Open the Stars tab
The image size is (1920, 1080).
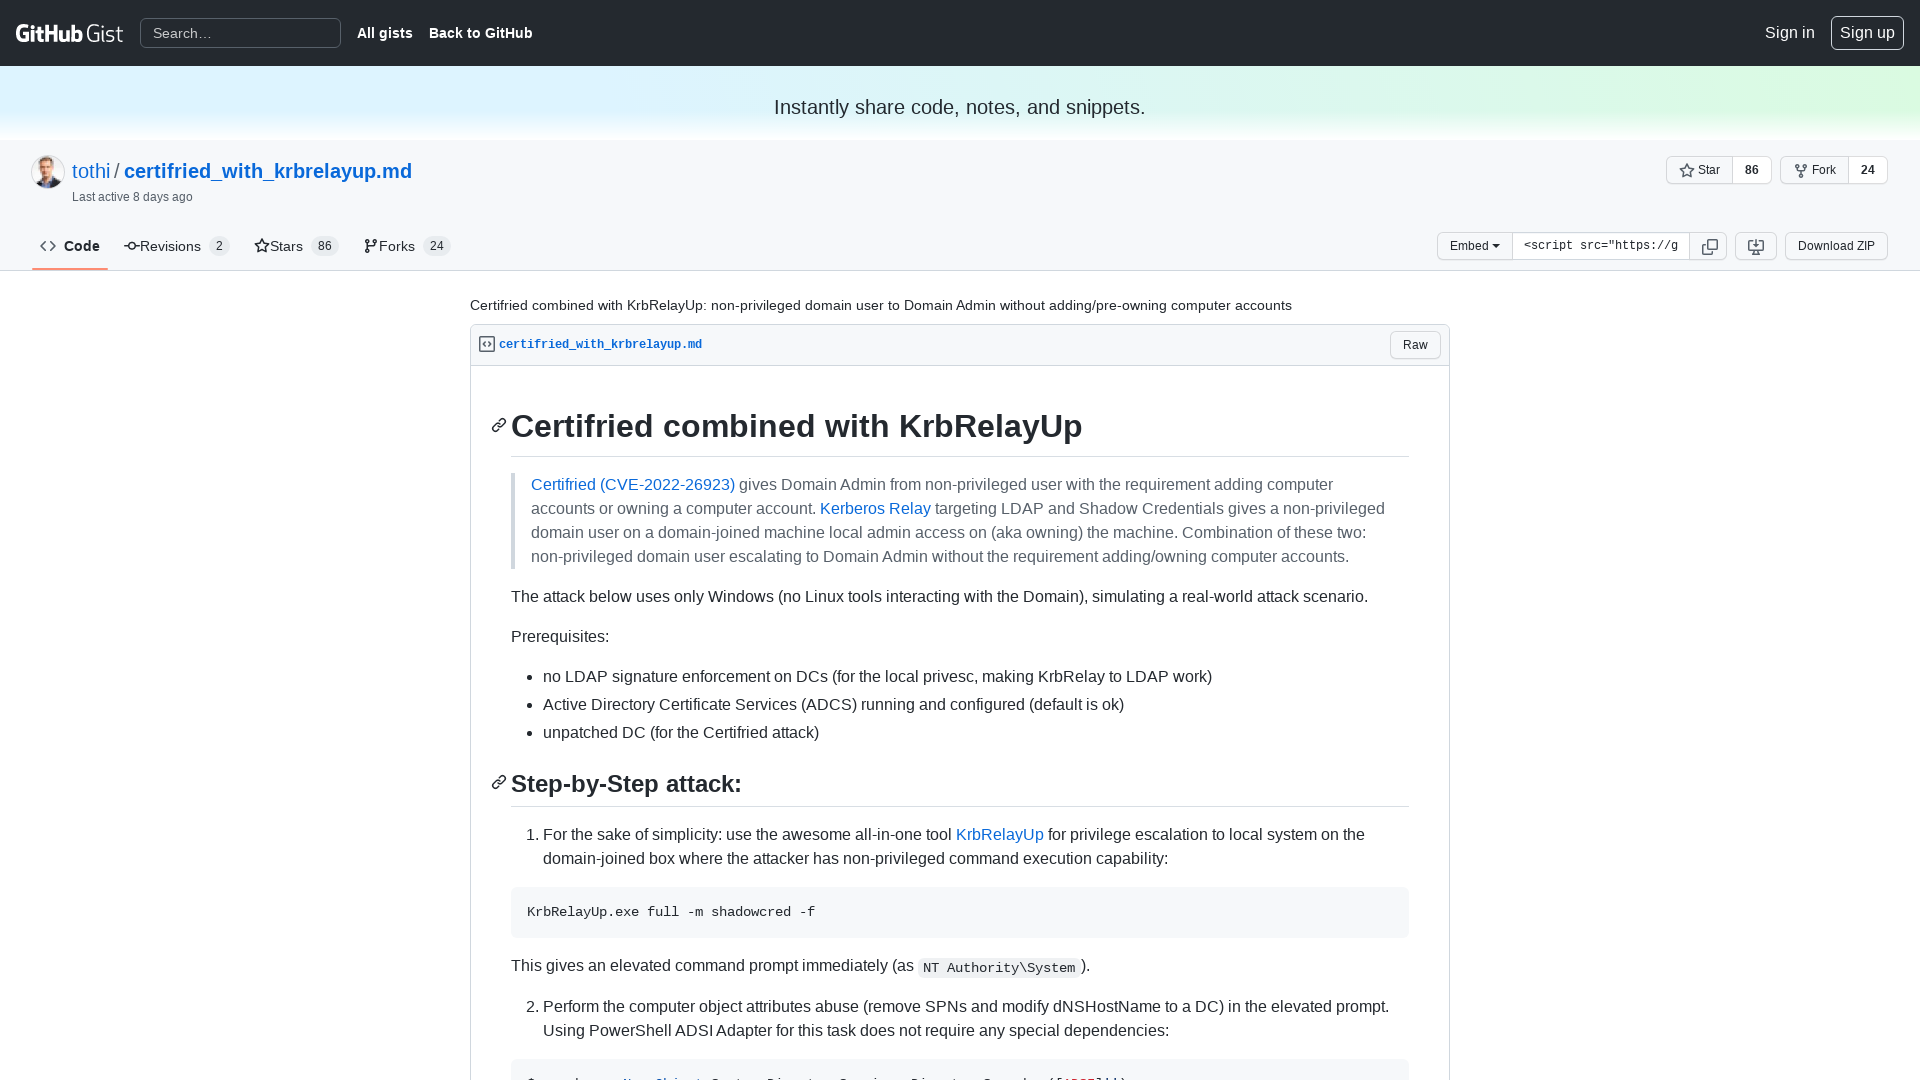[296, 246]
